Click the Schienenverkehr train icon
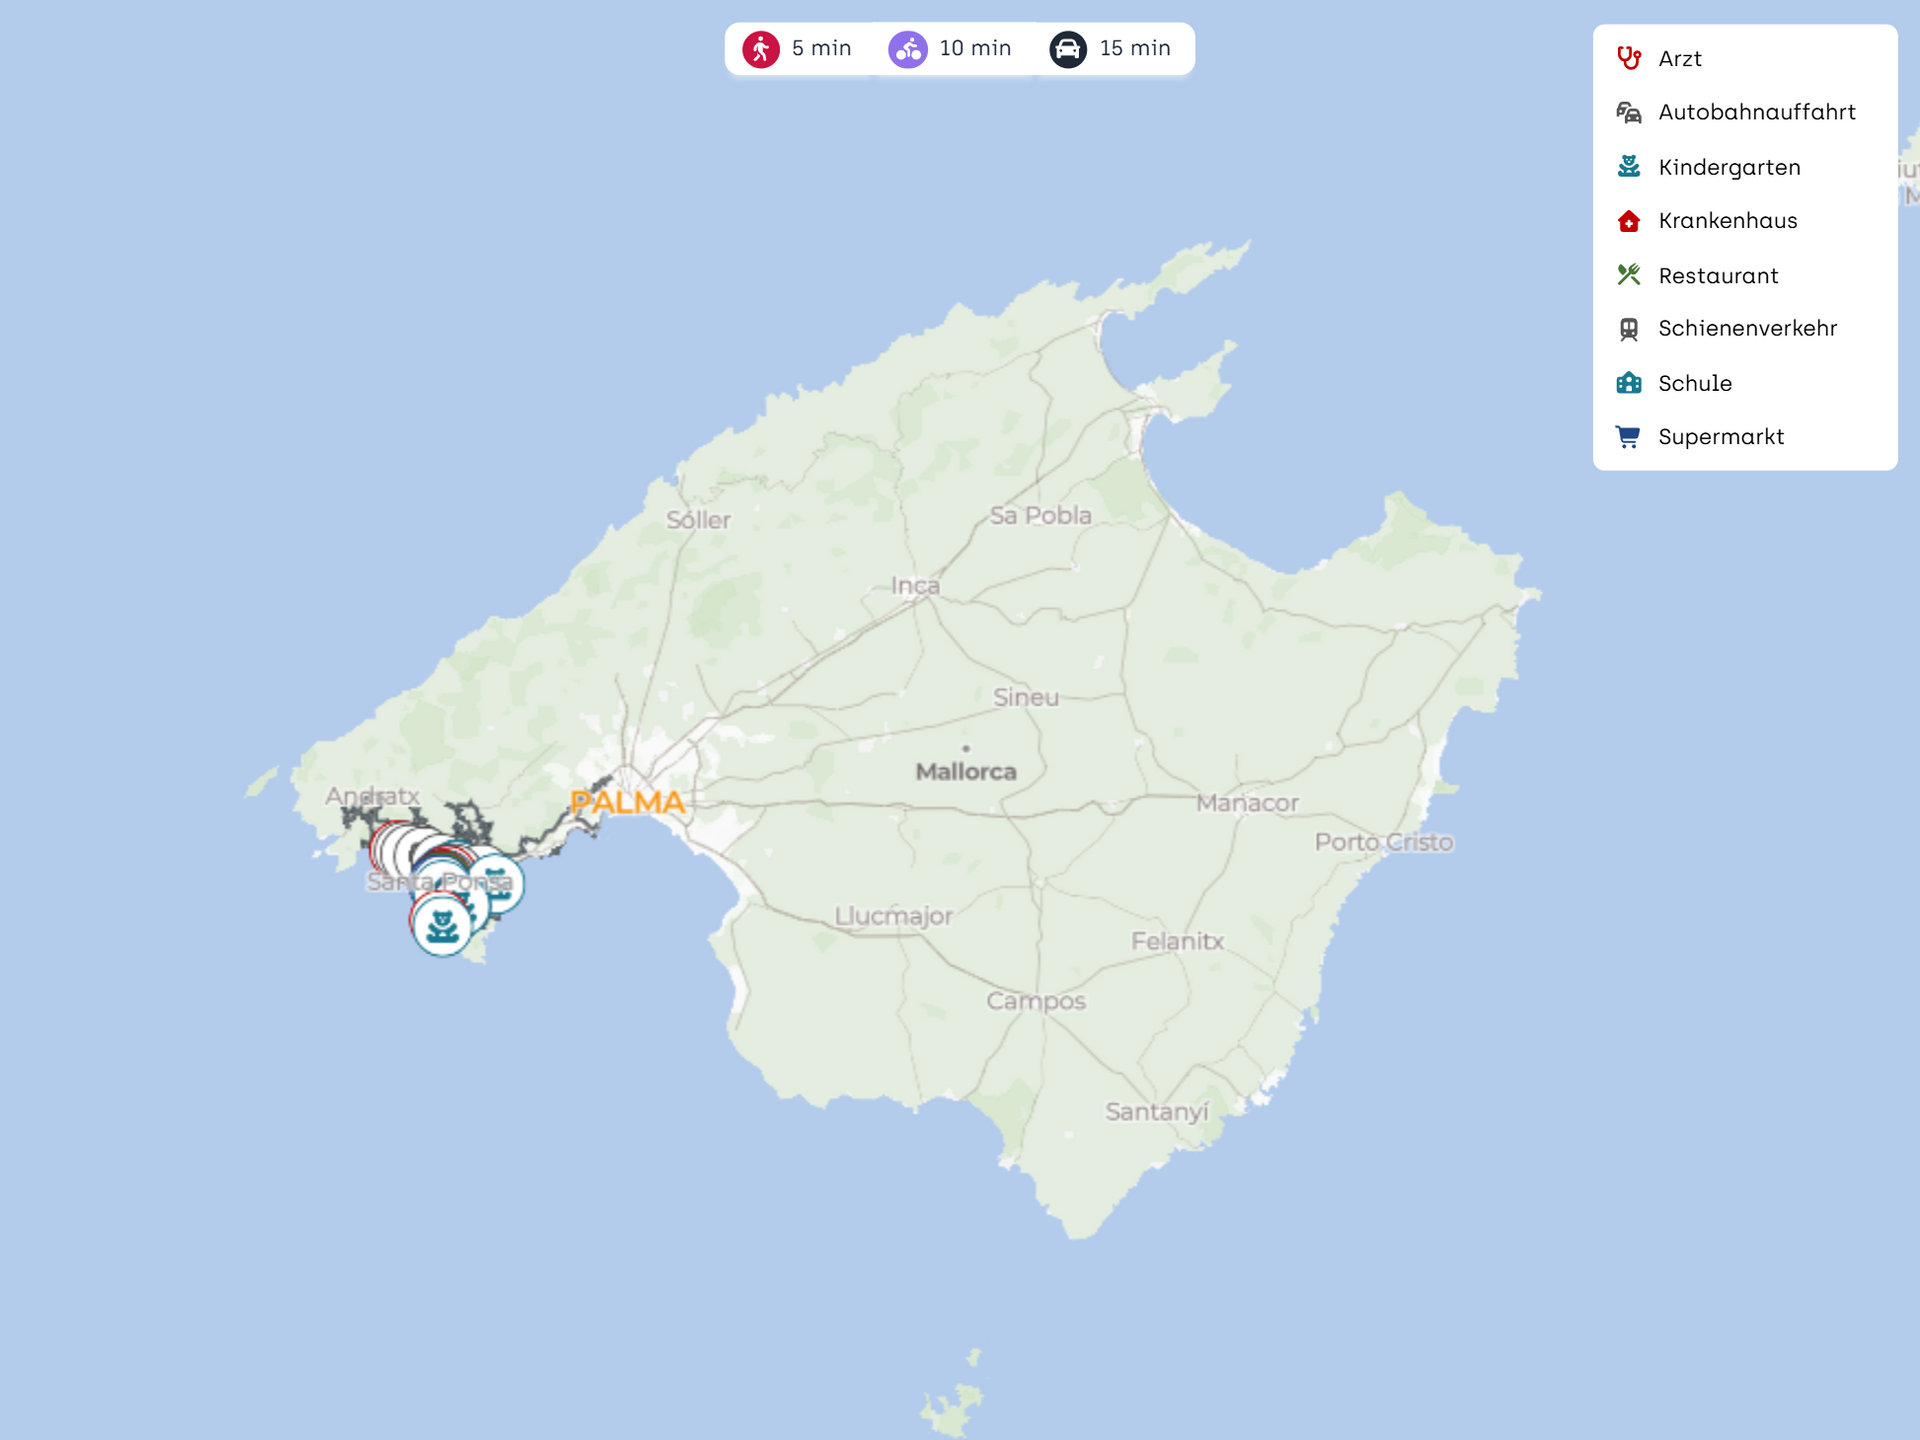The image size is (1920, 1440). click(1629, 329)
